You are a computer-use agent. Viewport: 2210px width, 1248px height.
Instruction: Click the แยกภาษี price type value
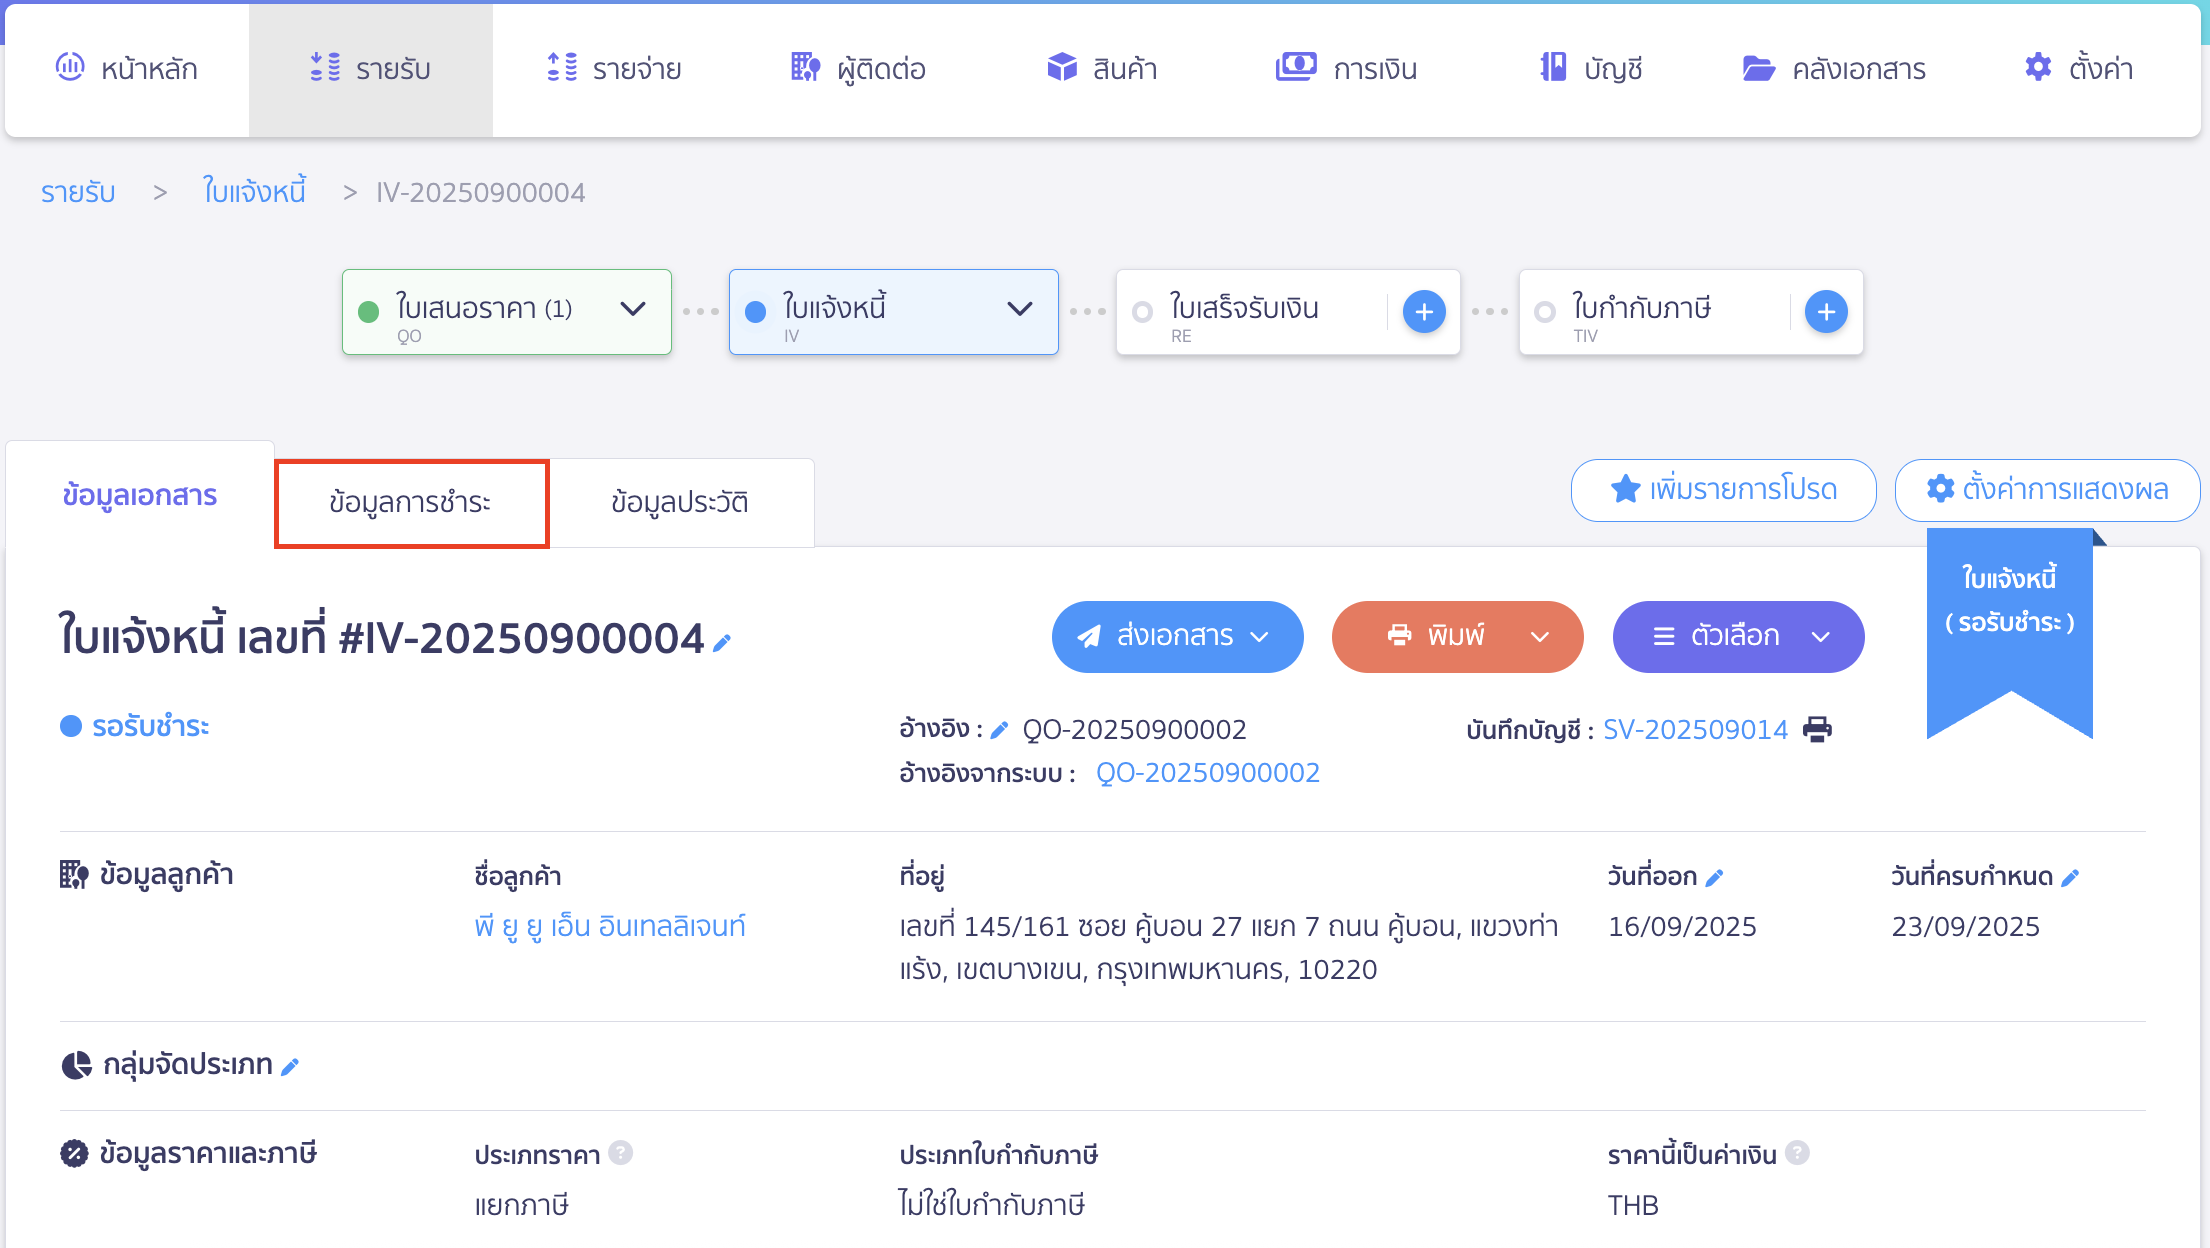point(522,1205)
